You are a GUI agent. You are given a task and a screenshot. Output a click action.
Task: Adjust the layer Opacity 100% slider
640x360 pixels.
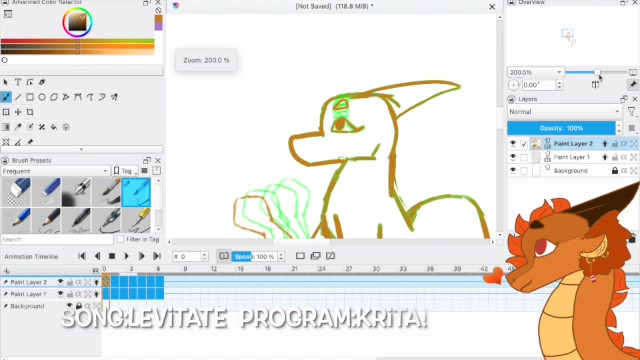561,128
